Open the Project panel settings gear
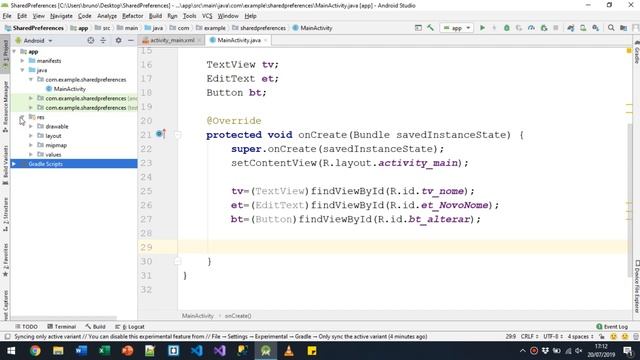This screenshot has height=360, width=640. click(118, 40)
